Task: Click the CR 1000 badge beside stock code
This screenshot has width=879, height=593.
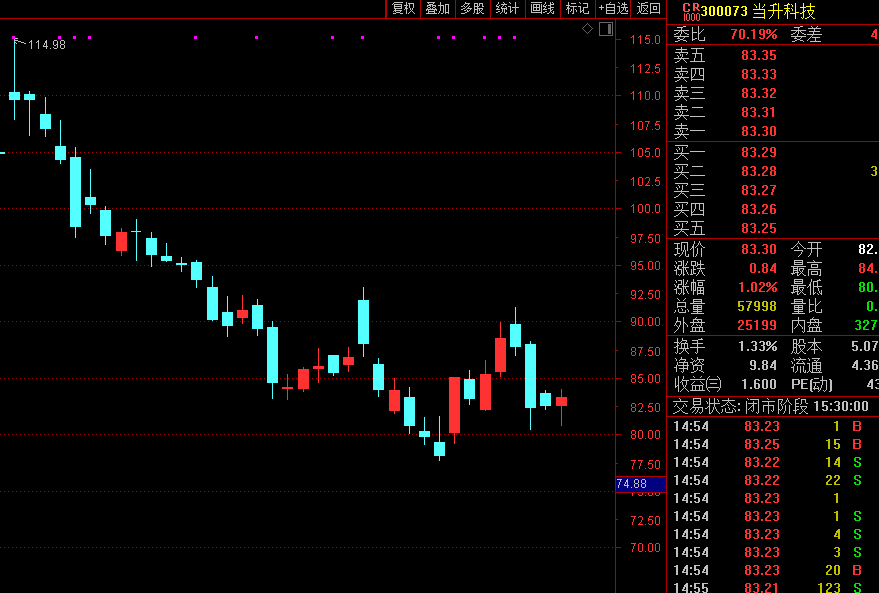Action: click(689, 11)
